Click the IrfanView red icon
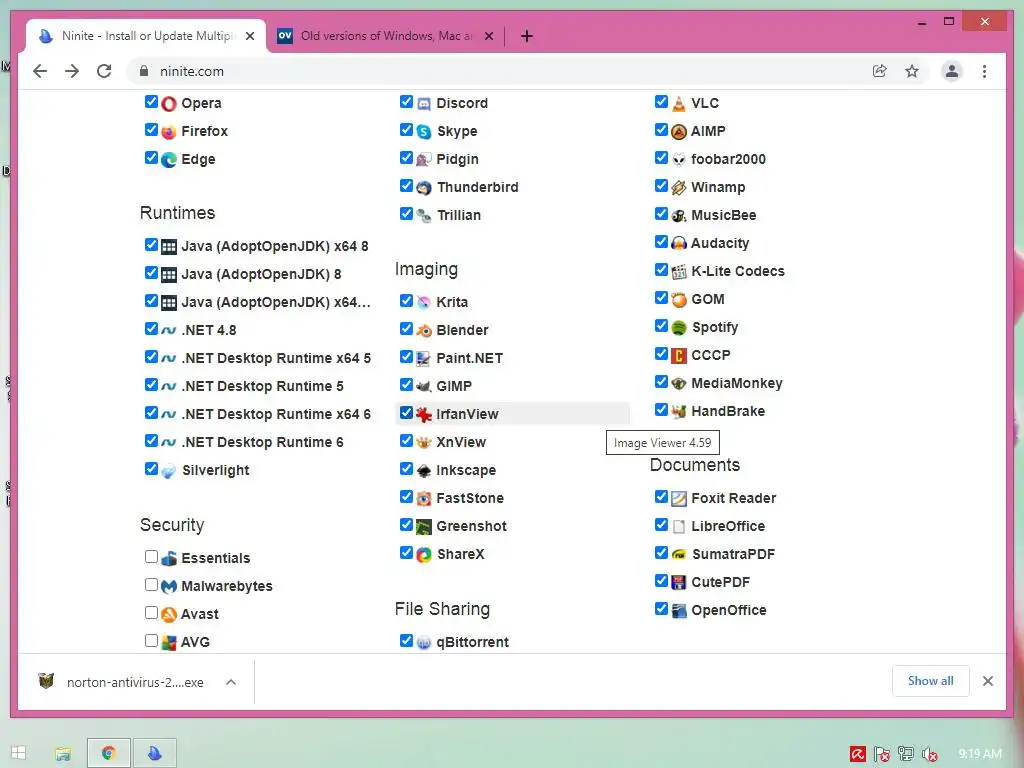The image size is (1024, 768). 424,415
